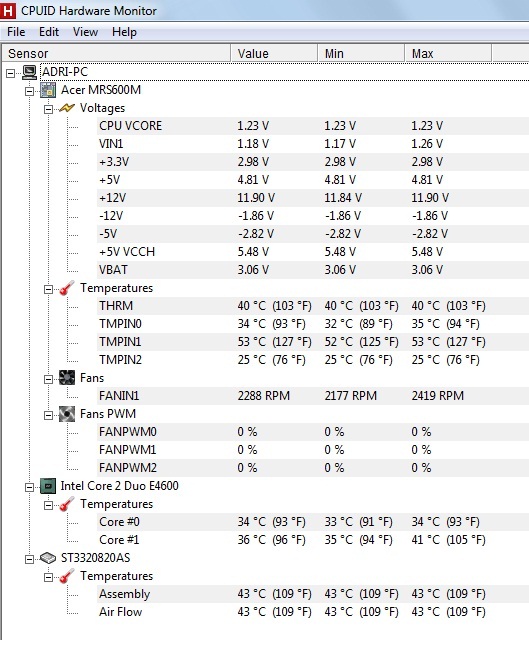
Task: Click the Fans PWM icon
Action: (x=67, y=414)
